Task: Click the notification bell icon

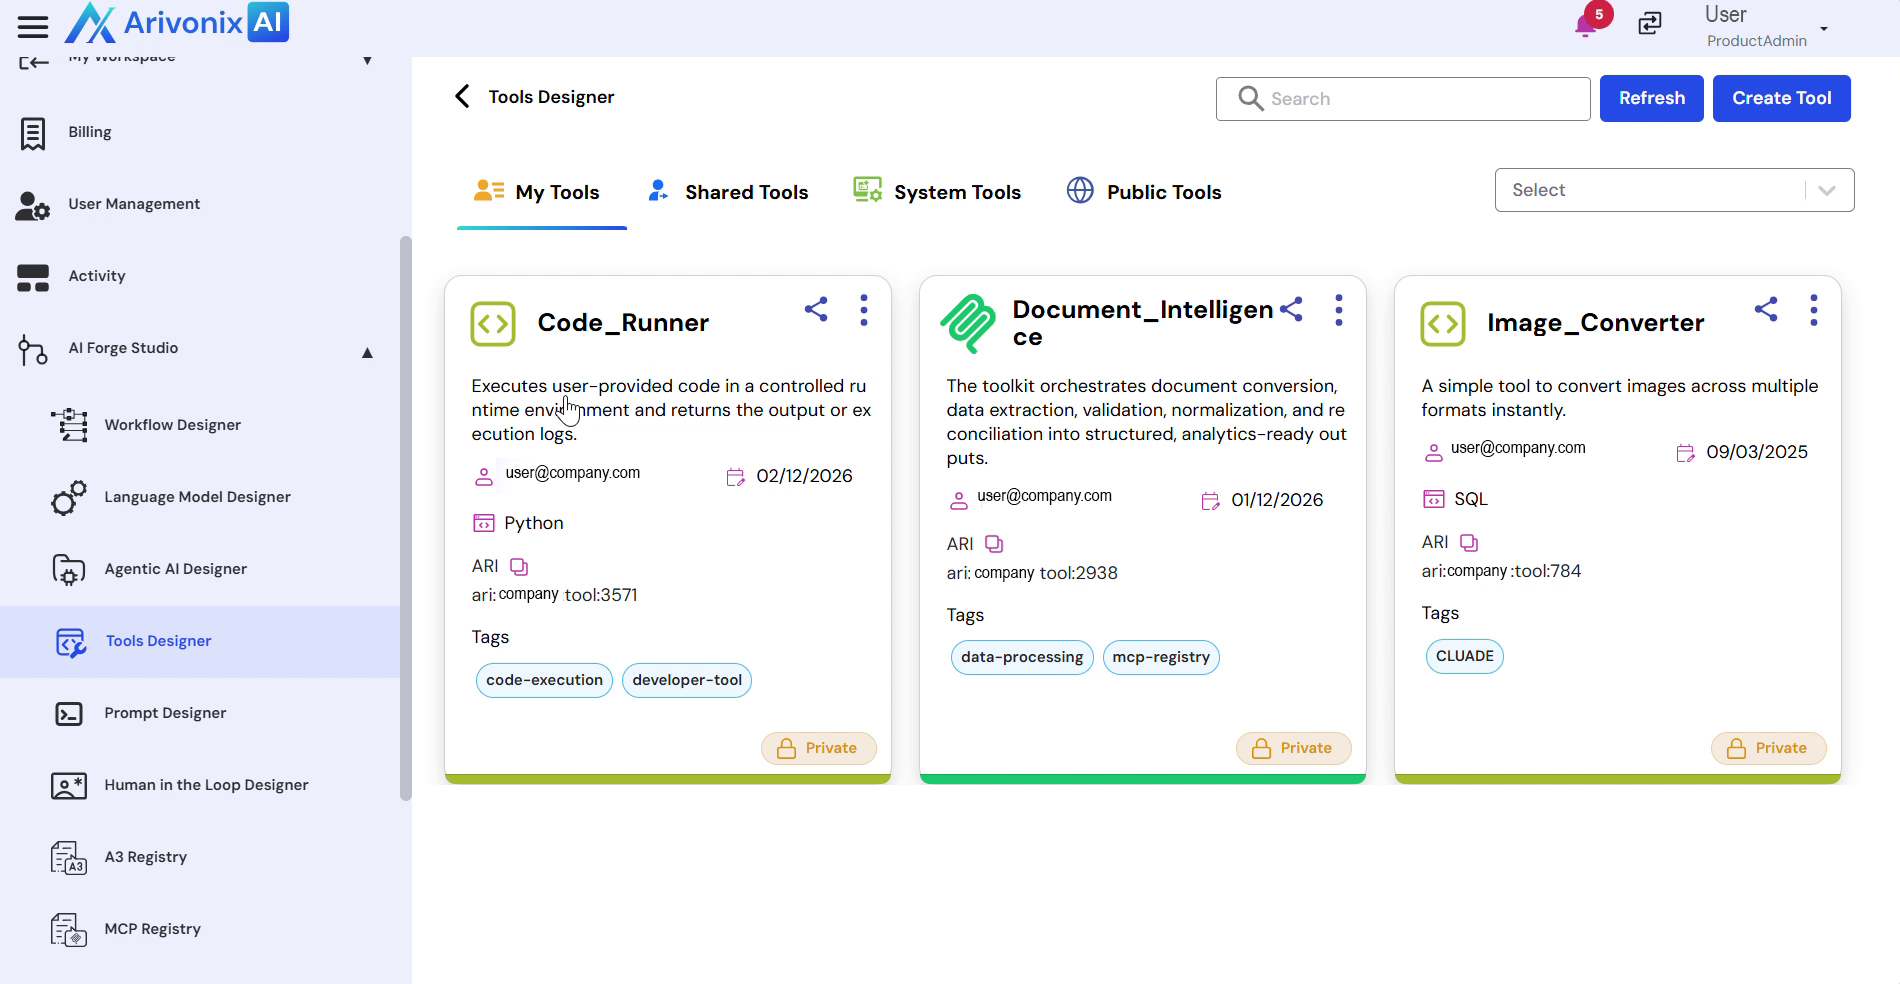Action: click(1585, 25)
